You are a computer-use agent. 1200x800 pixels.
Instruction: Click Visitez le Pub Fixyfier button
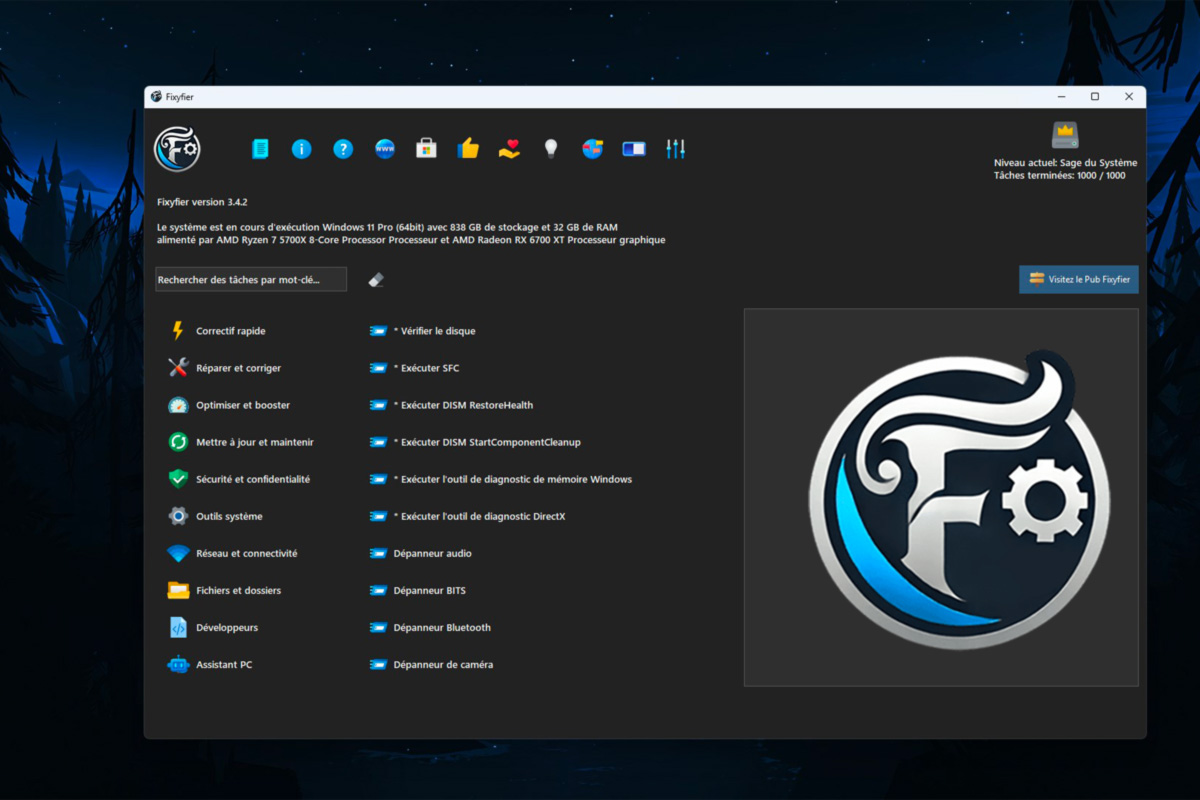tap(1079, 280)
